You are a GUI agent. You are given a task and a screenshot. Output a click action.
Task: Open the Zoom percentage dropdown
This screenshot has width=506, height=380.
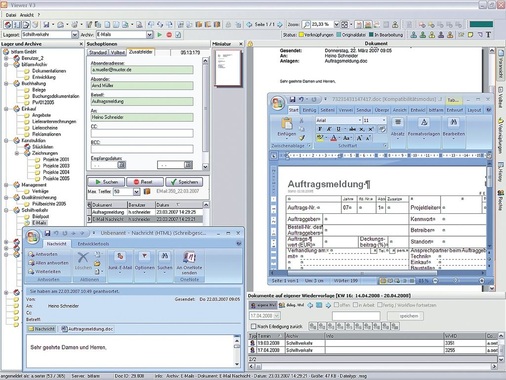click(336, 24)
